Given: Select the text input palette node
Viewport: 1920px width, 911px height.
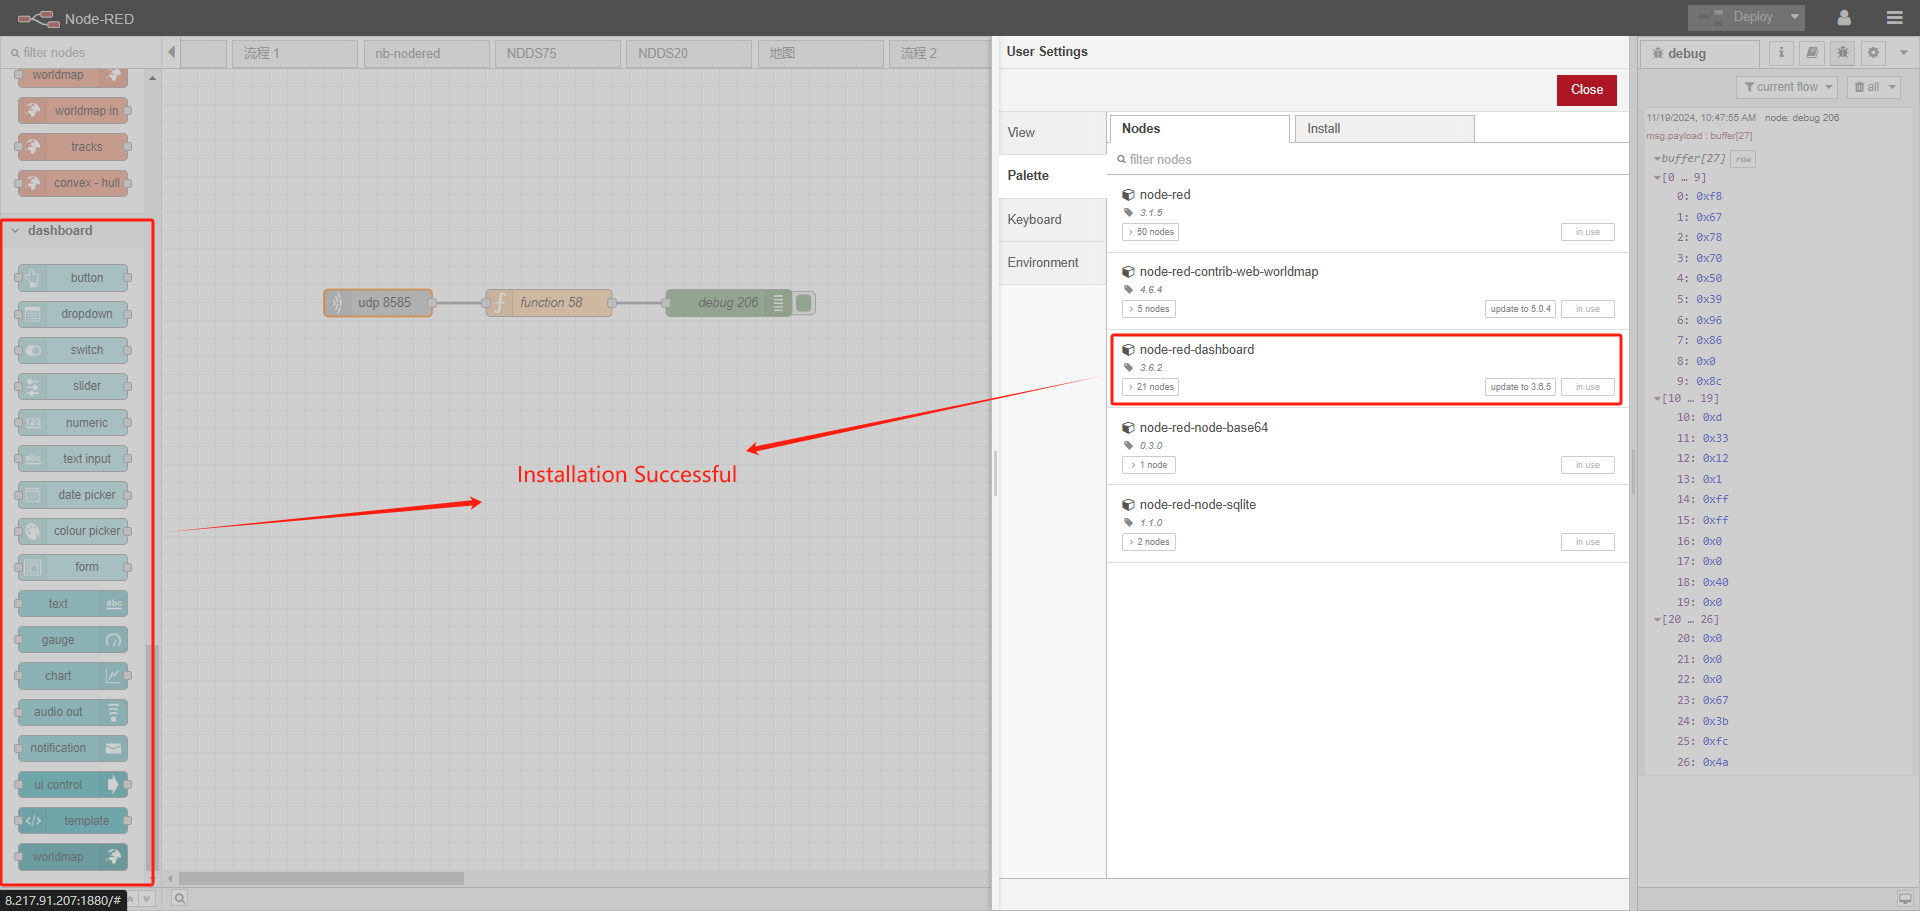Looking at the screenshot, I should [73, 459].
